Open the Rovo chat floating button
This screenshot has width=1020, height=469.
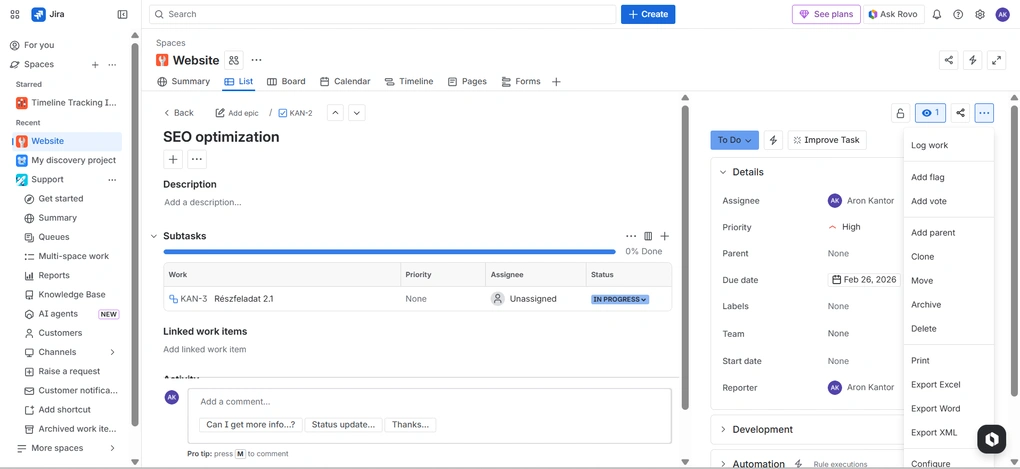click(991, 440)
